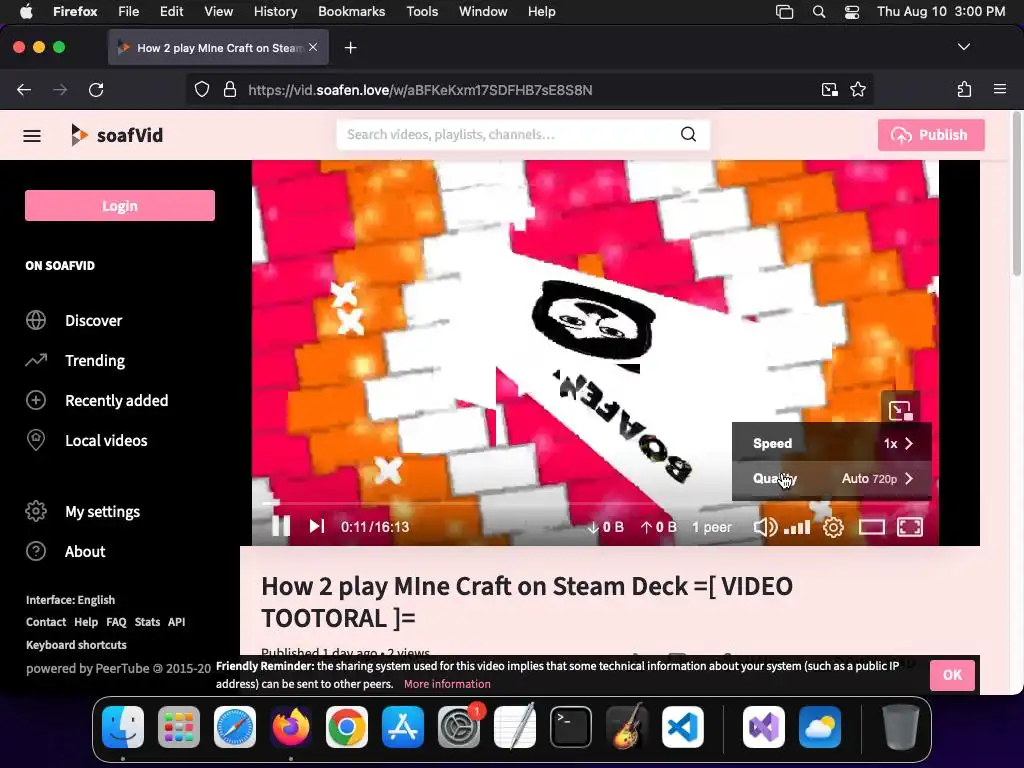Mute the video volume speaker icon

point(765,527)
